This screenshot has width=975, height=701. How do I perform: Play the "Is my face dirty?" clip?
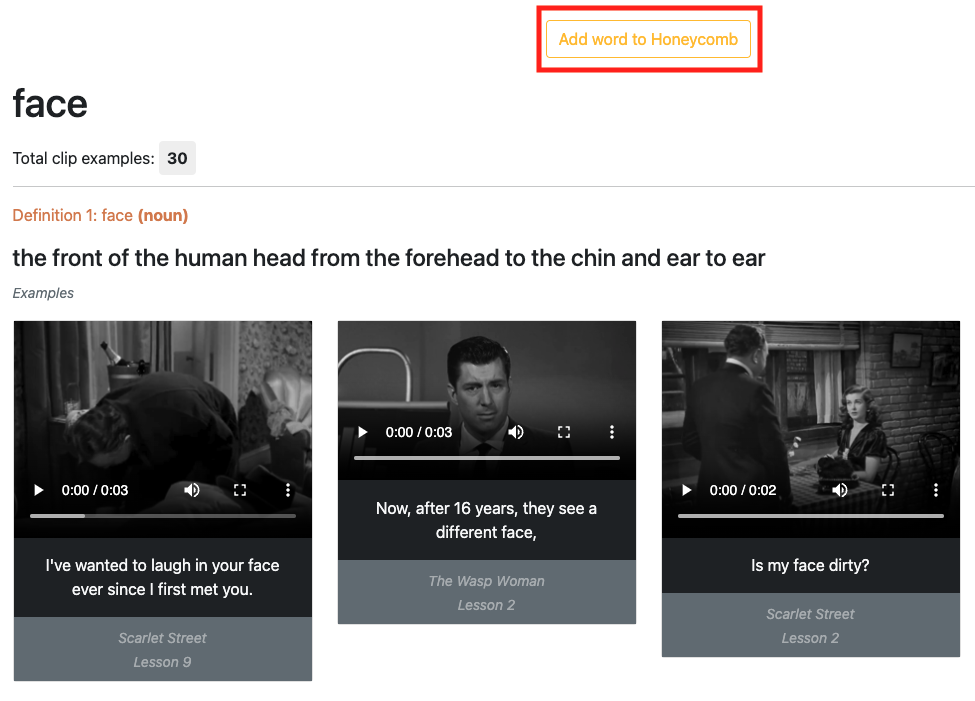[x=686, y=490]
